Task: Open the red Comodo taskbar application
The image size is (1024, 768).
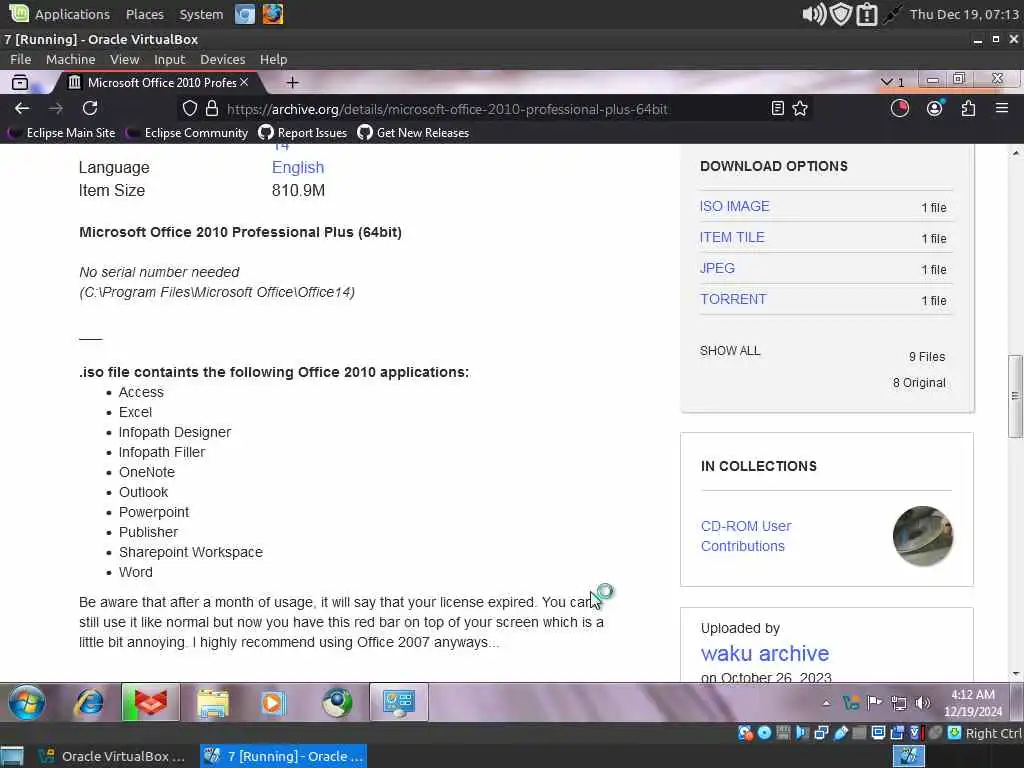Action: (150, 703)
